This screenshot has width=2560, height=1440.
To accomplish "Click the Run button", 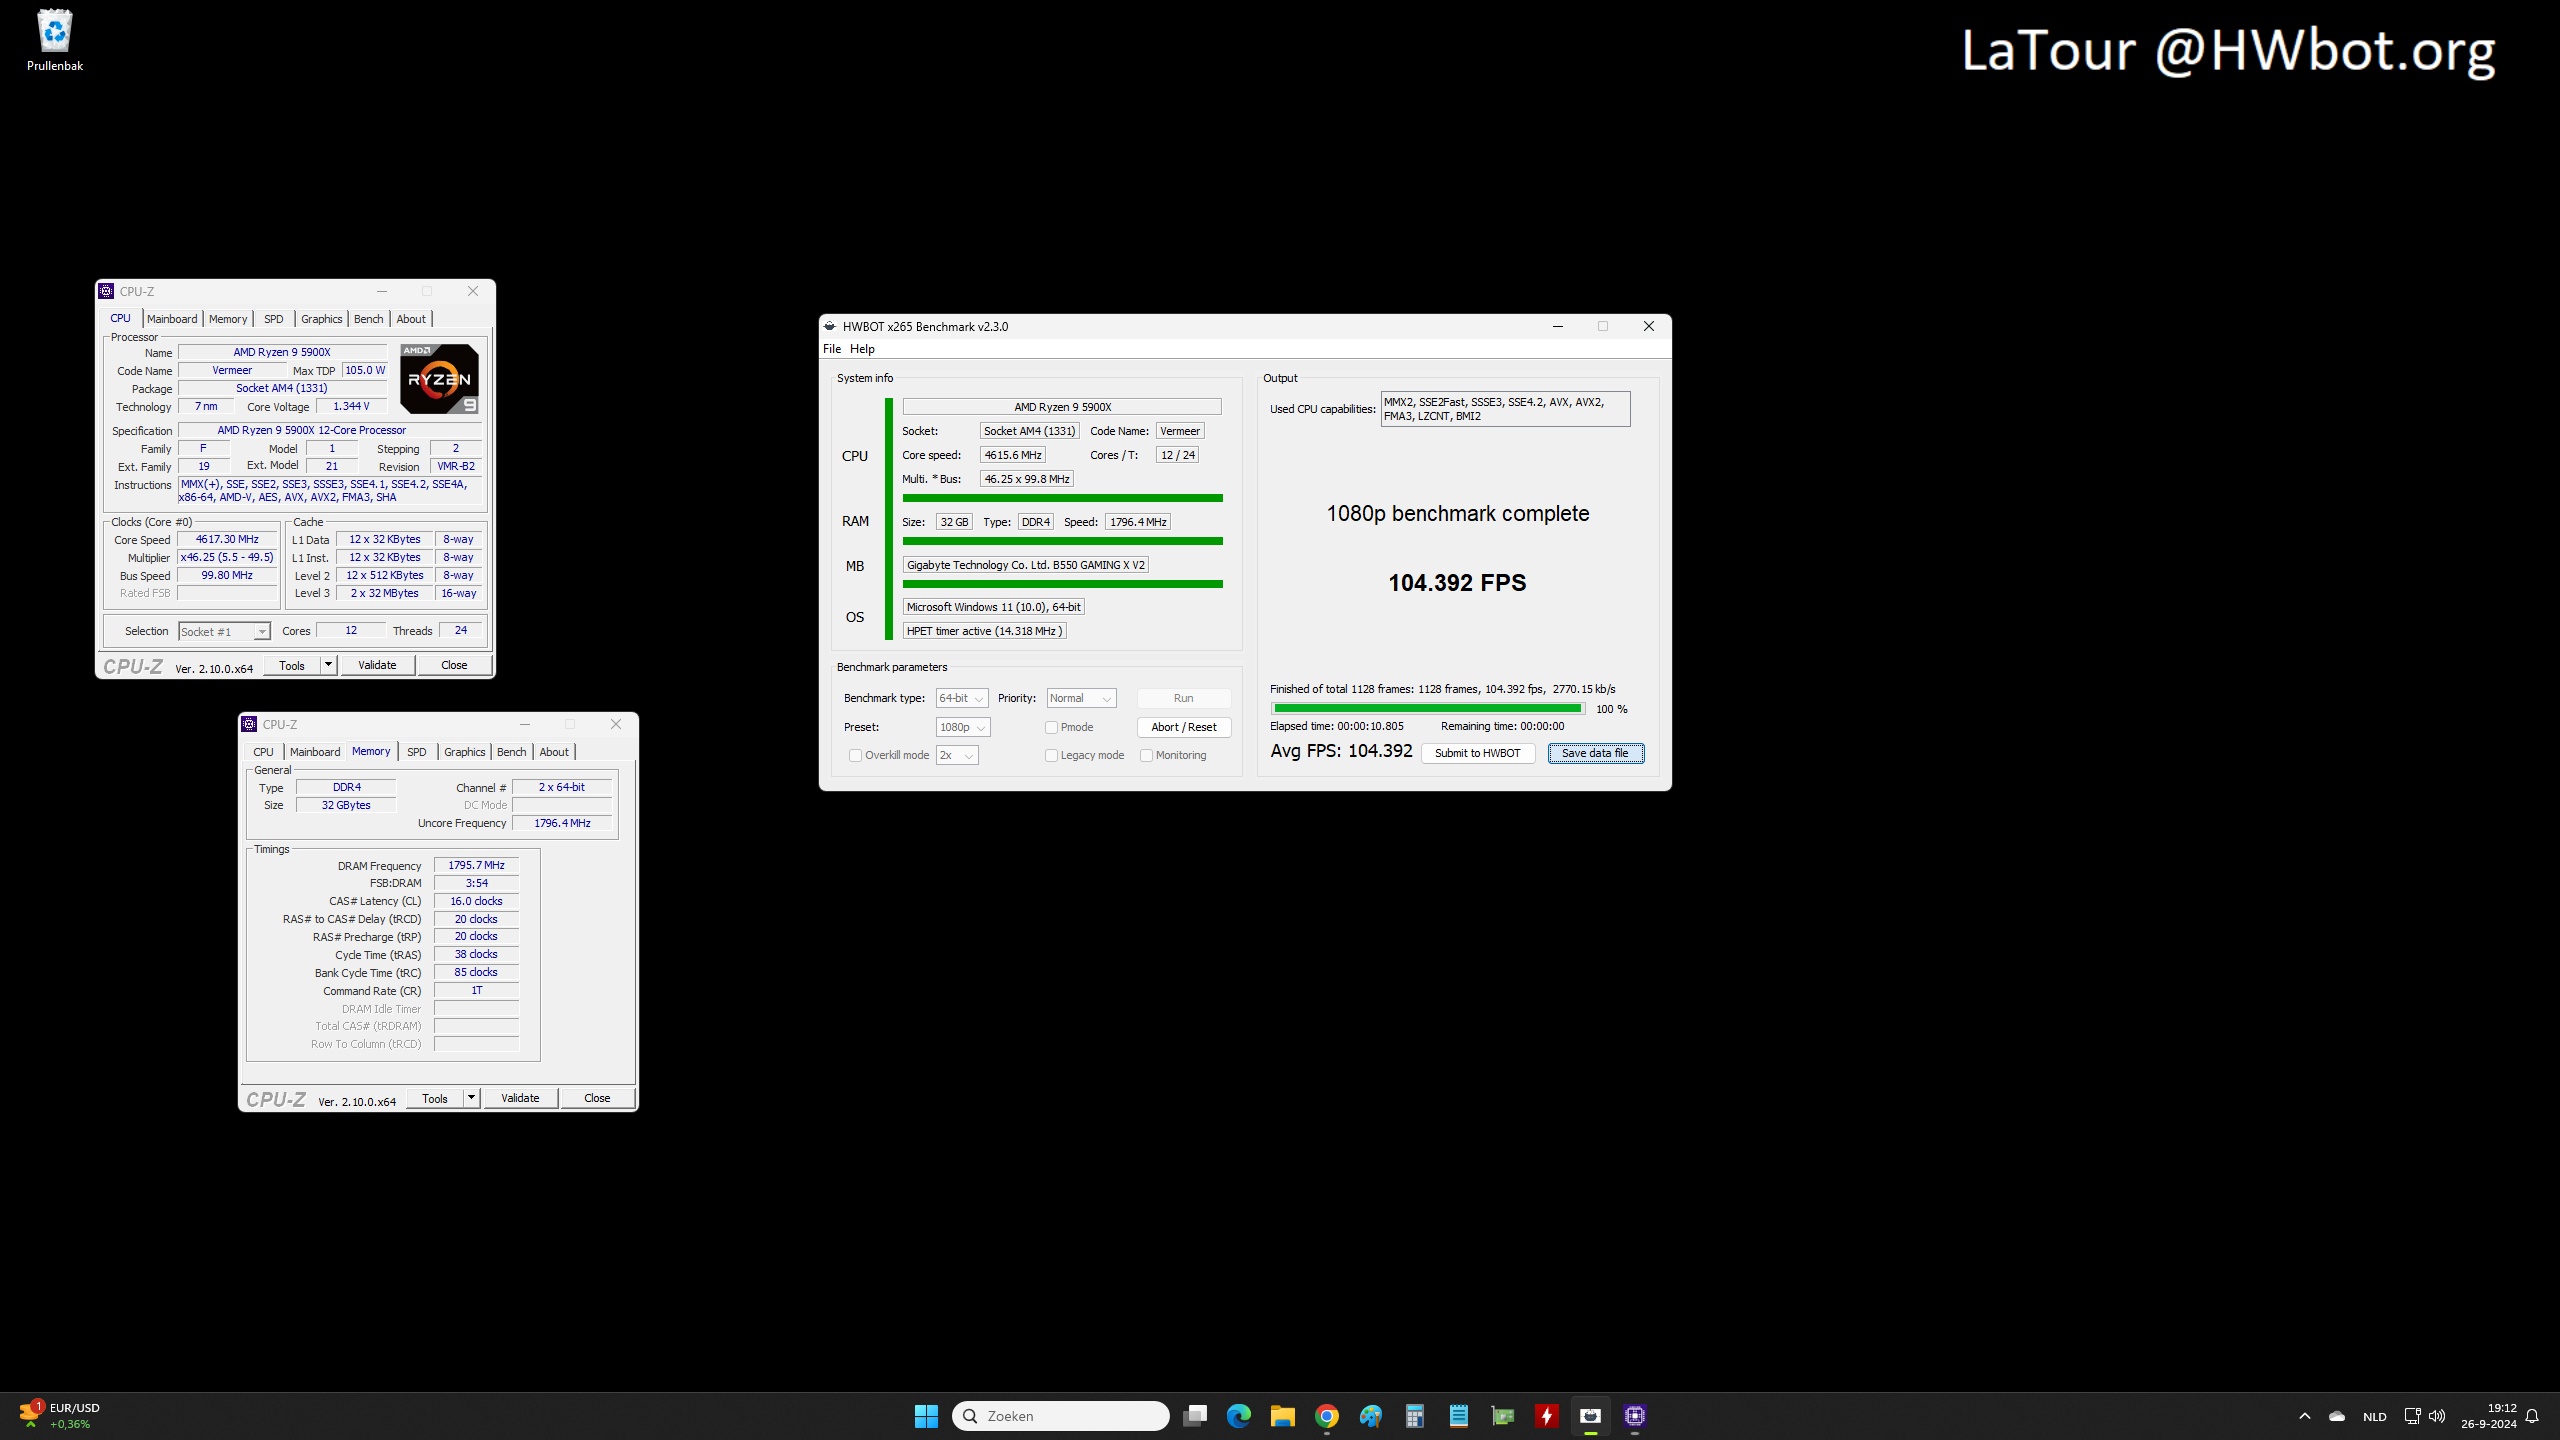I will [x=1184, y=698].
